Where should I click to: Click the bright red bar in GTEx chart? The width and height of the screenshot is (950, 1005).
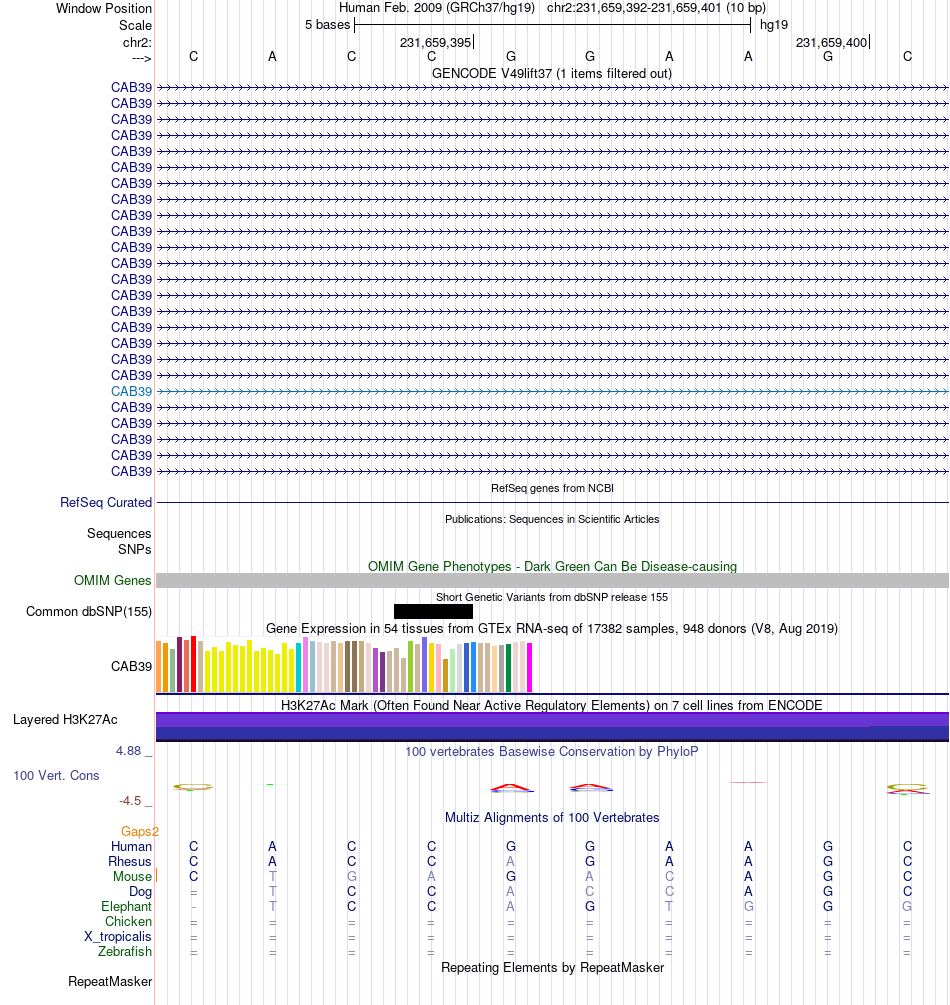click(x=194, y=664)
